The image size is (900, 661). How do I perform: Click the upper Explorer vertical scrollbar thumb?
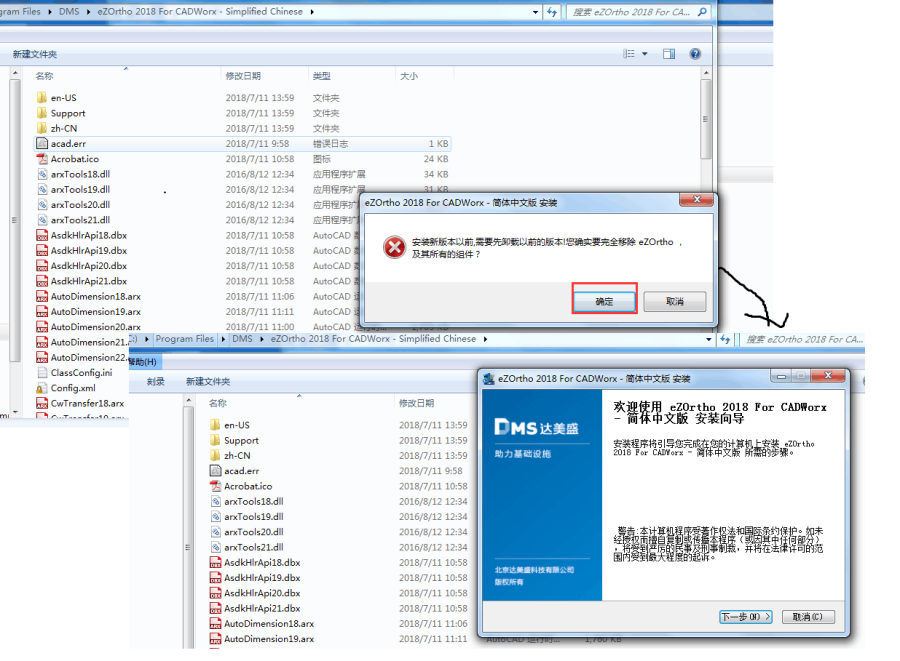pyautogui.click(x=706, y=119)
